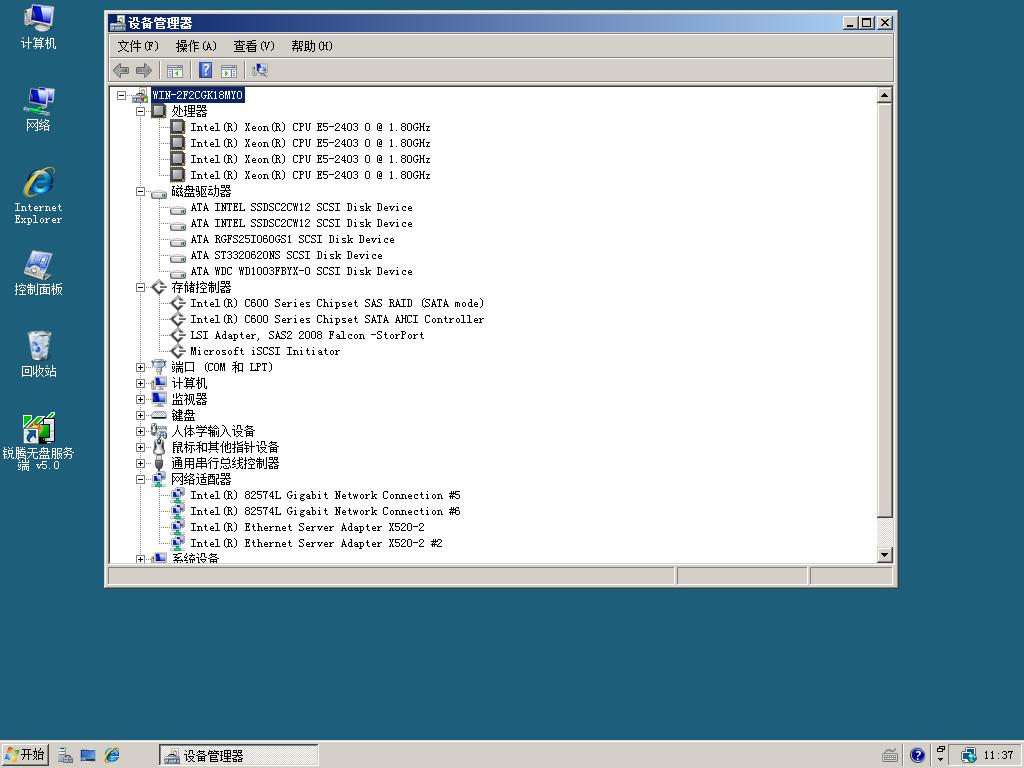The height and width of the screenshot is (768, 1024).
Task: Open the 操作(A) menu
Action: coord(196,46)
